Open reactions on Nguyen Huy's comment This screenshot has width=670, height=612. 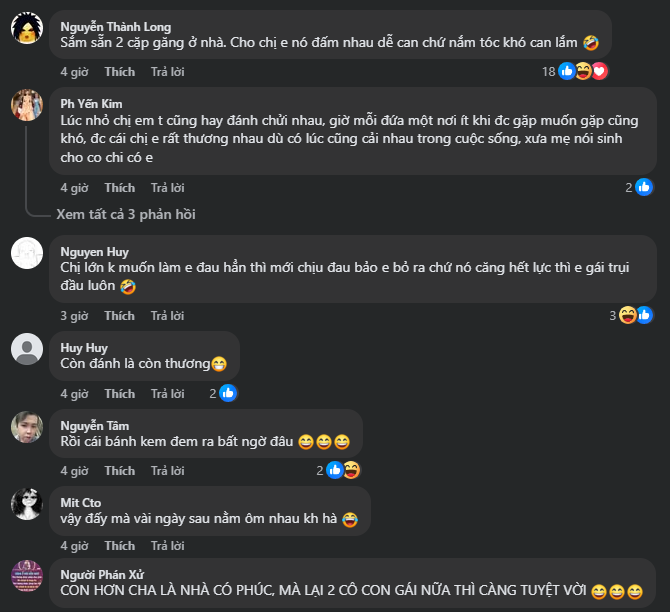click(636, 315)
